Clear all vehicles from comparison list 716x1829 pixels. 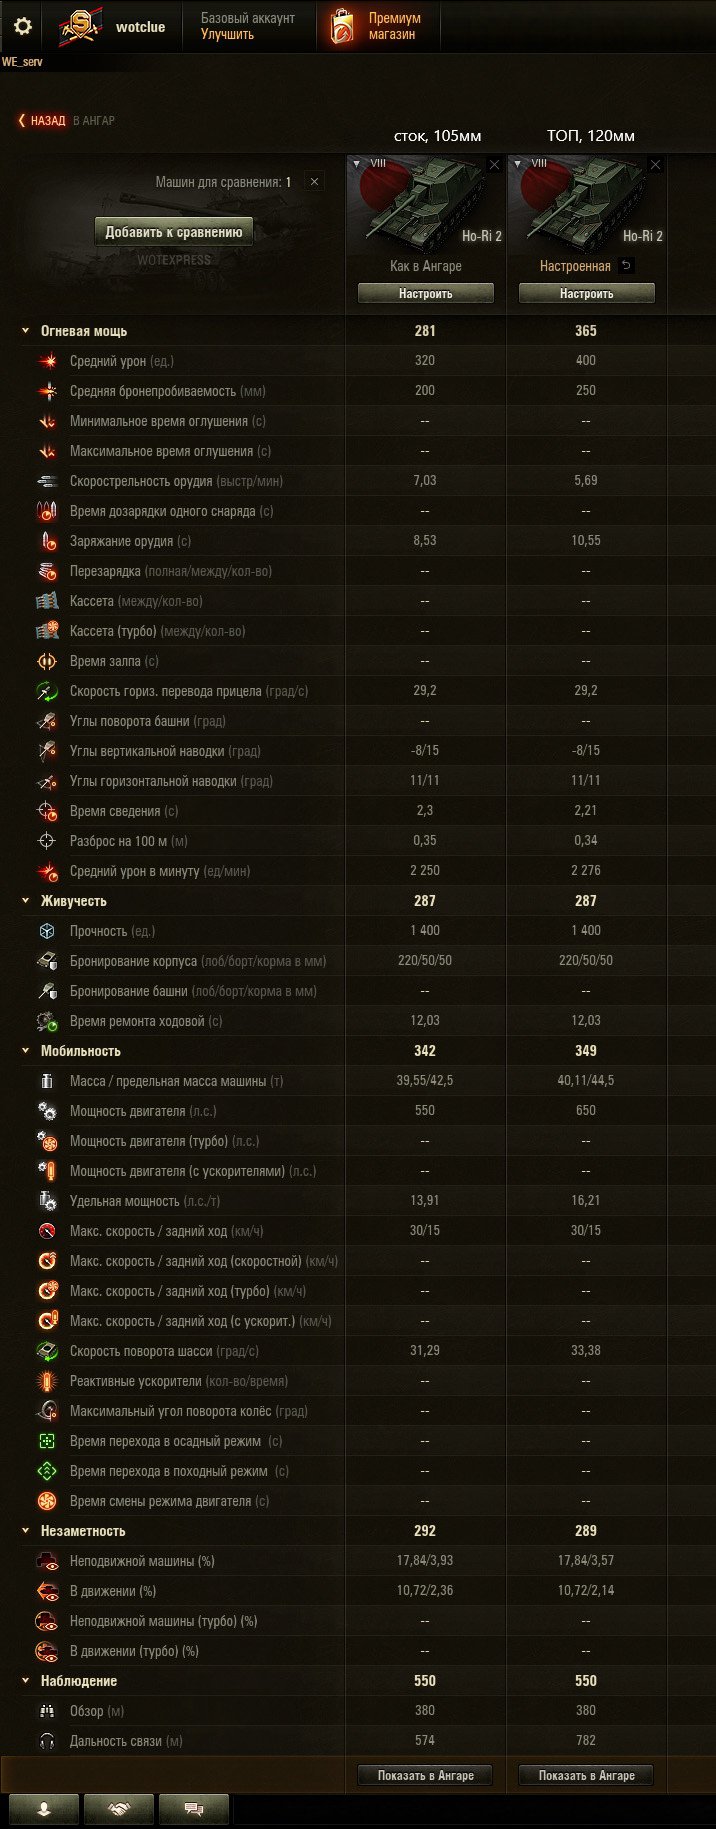(x=314, y=182)
